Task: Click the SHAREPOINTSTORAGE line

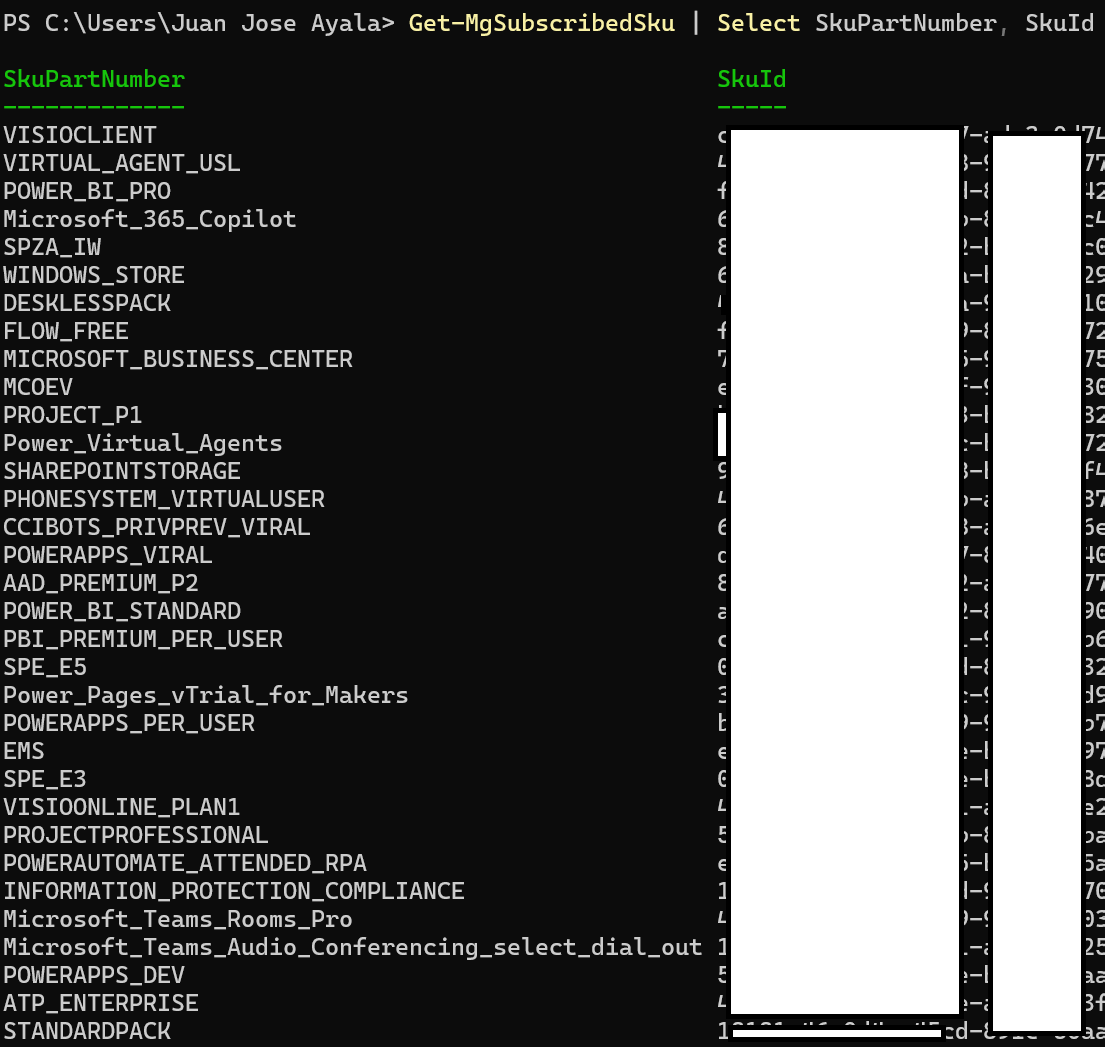Action: [122, 471]
